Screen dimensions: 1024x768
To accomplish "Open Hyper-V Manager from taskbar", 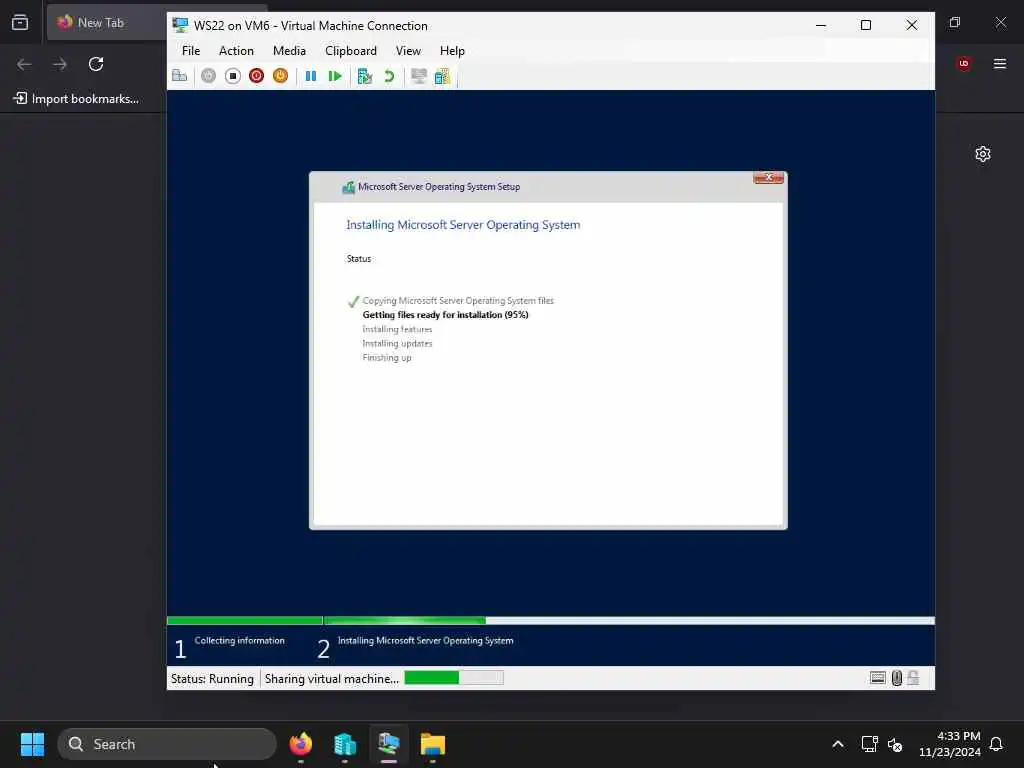I will (345, 744).
